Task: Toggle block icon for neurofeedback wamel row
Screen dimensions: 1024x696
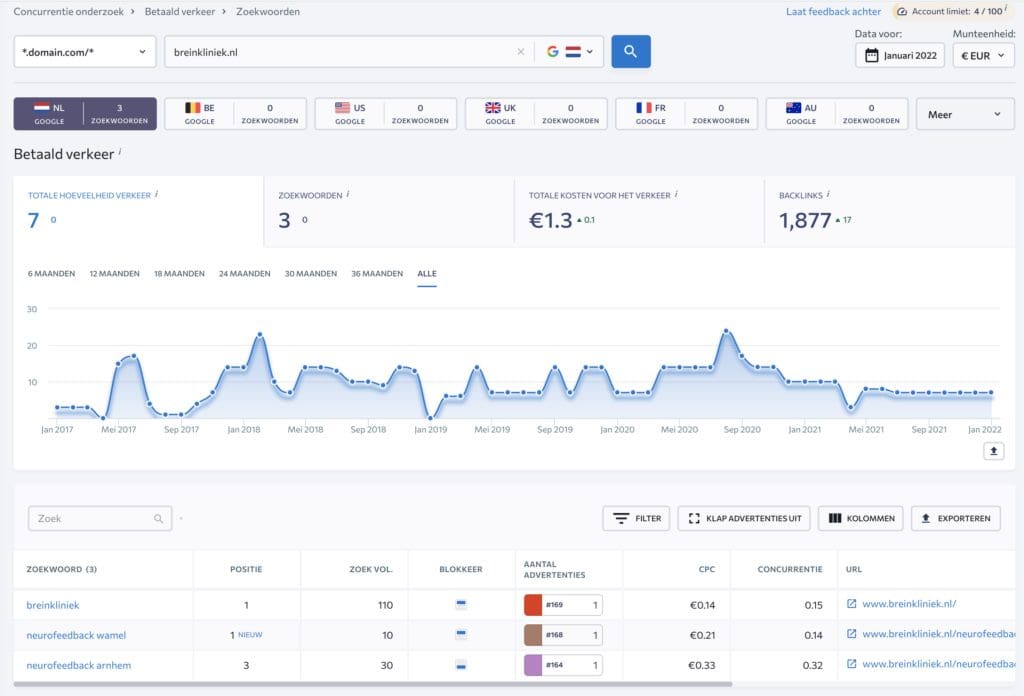Action: click(461, 634)
